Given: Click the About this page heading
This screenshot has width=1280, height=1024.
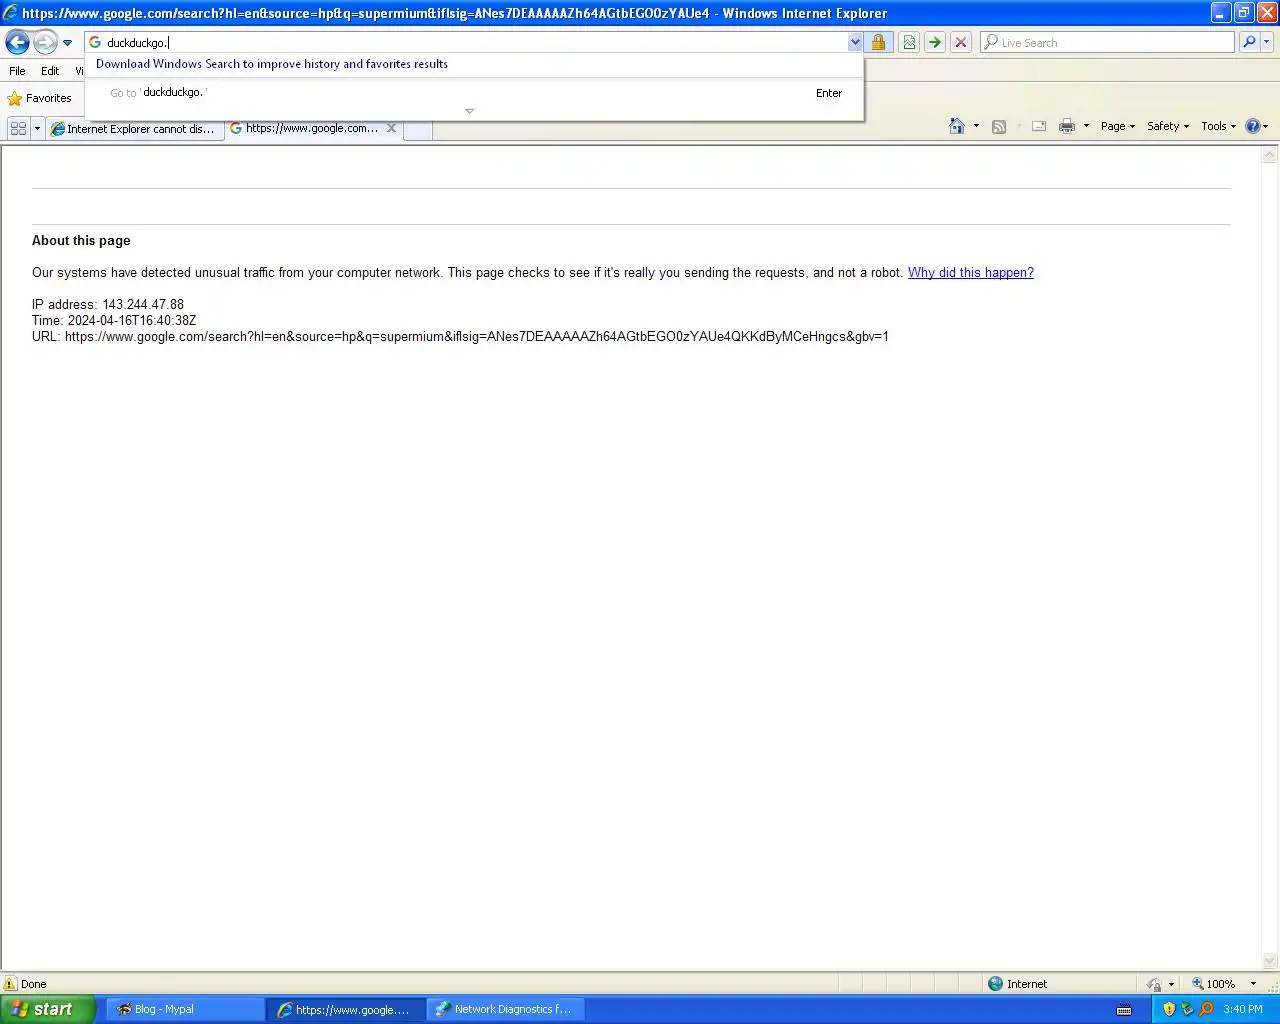Looking at the screenshot, I should point(81,241).
